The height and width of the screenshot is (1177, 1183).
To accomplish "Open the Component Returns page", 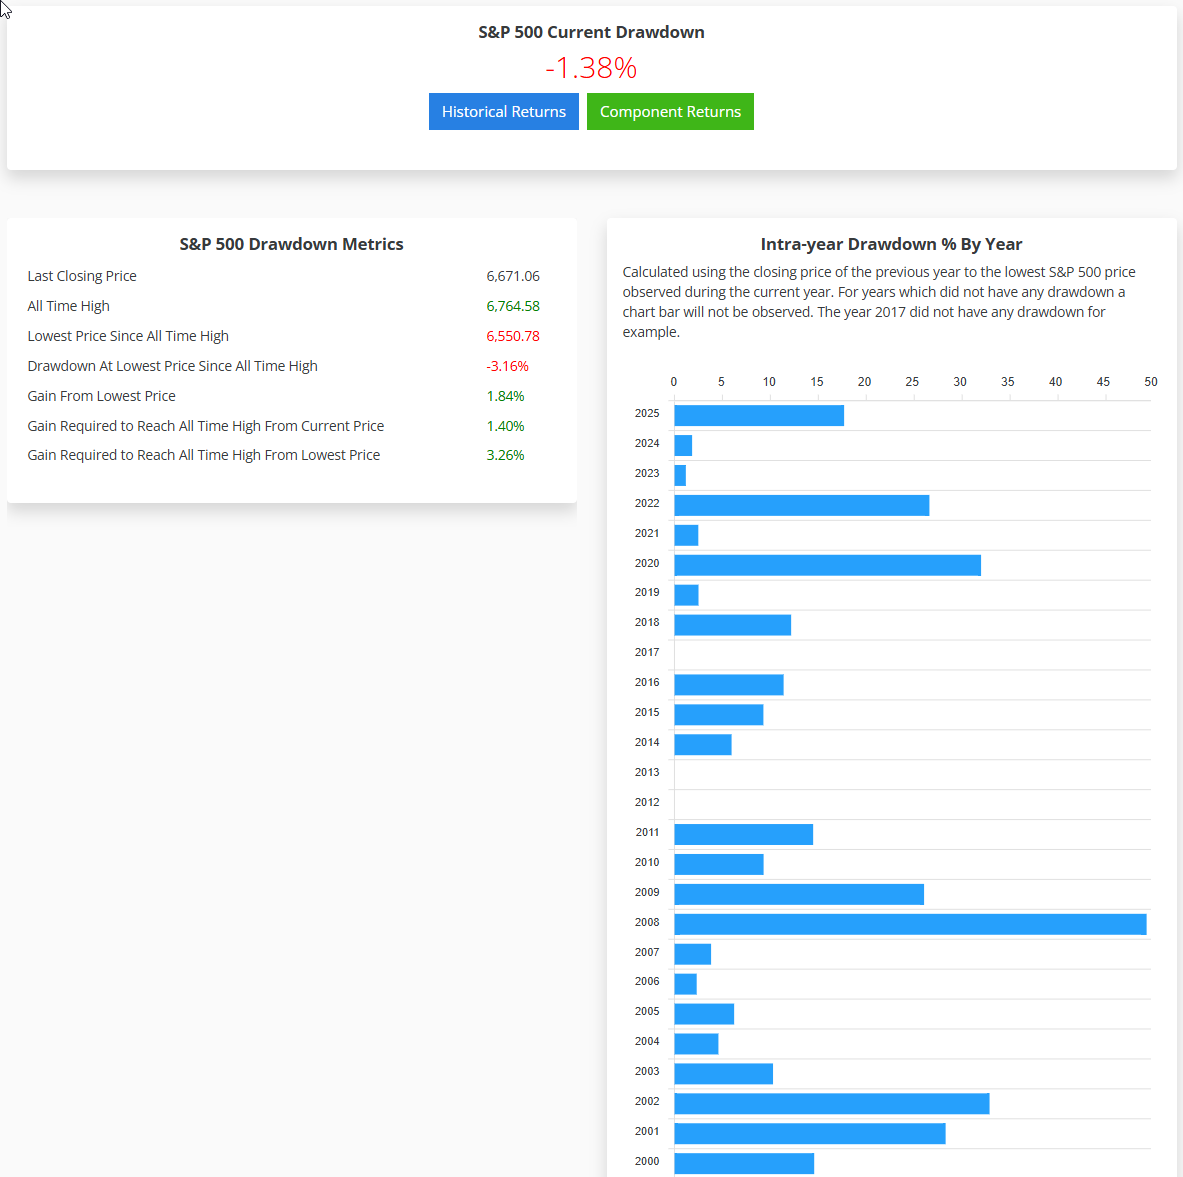I will coord(670,112).
